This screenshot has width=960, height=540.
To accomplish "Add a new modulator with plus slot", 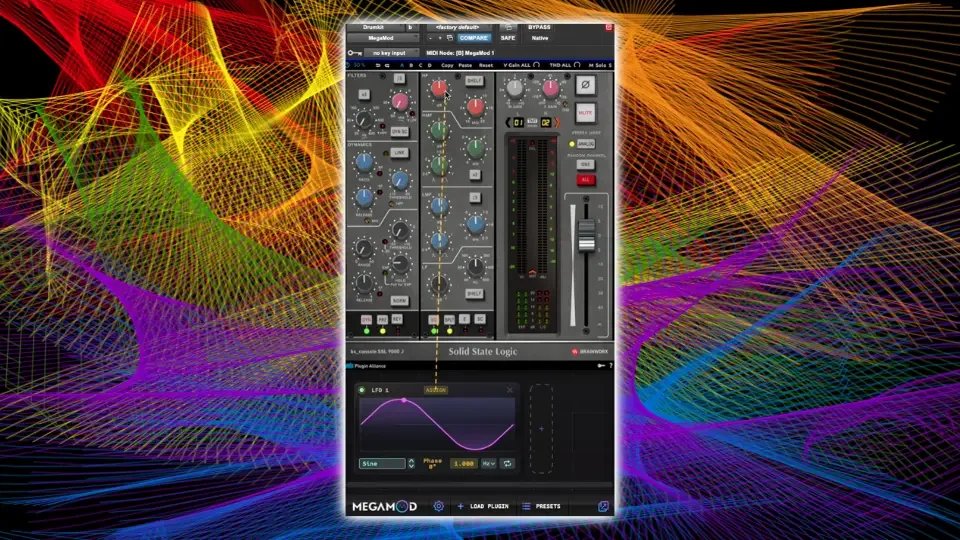I will tap(541, 429).
